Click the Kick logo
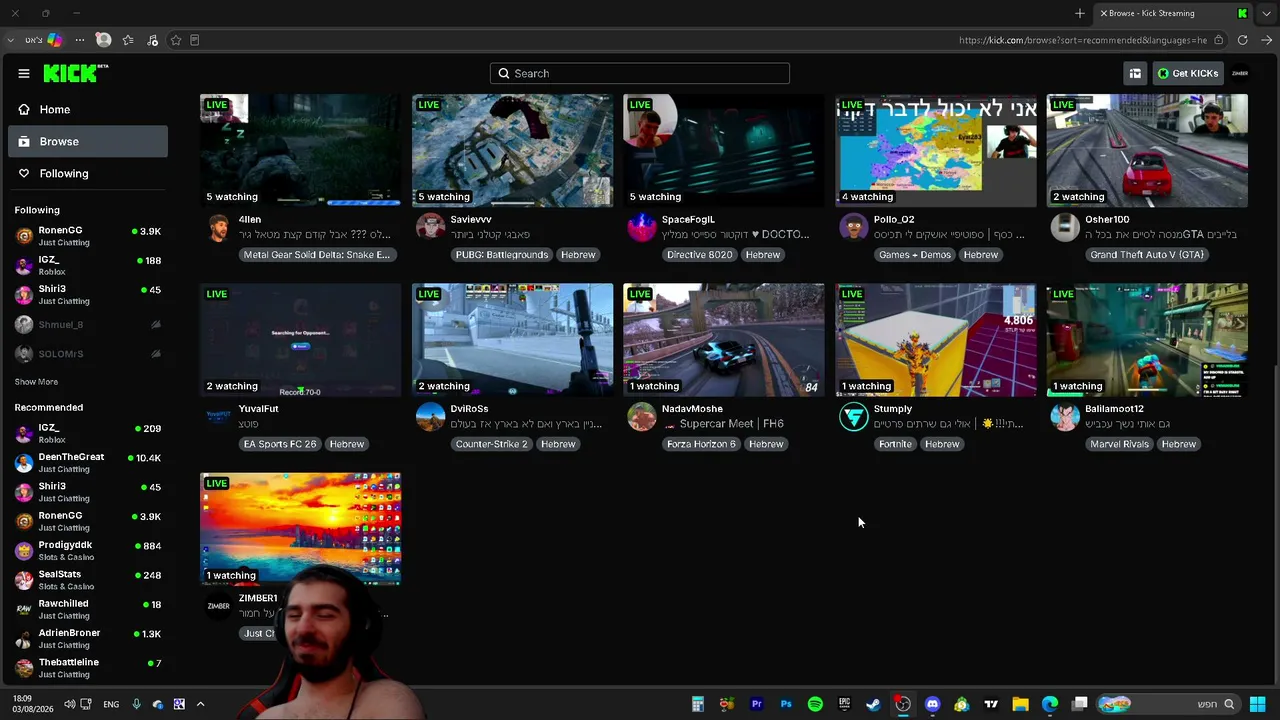Image resolution: width=1280 pixels, height=720 pixels. pos(75,73)
